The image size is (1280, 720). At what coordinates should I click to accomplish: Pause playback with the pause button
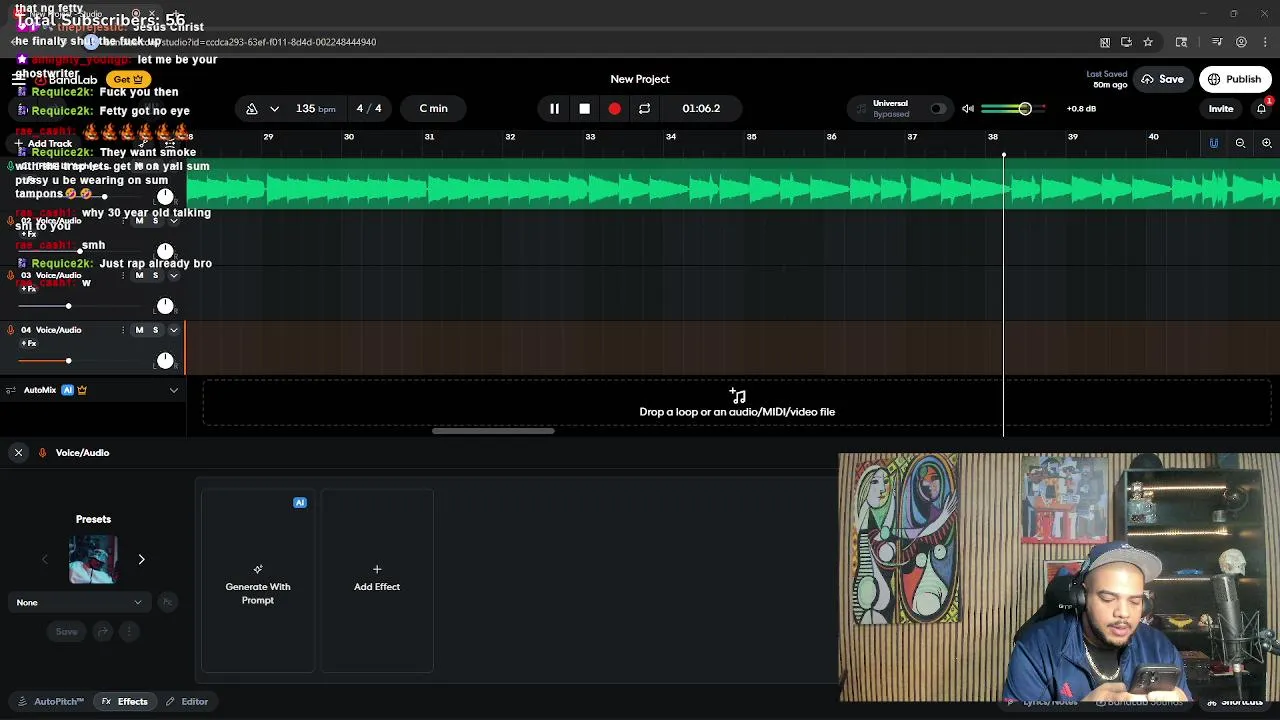click(554, 108)
